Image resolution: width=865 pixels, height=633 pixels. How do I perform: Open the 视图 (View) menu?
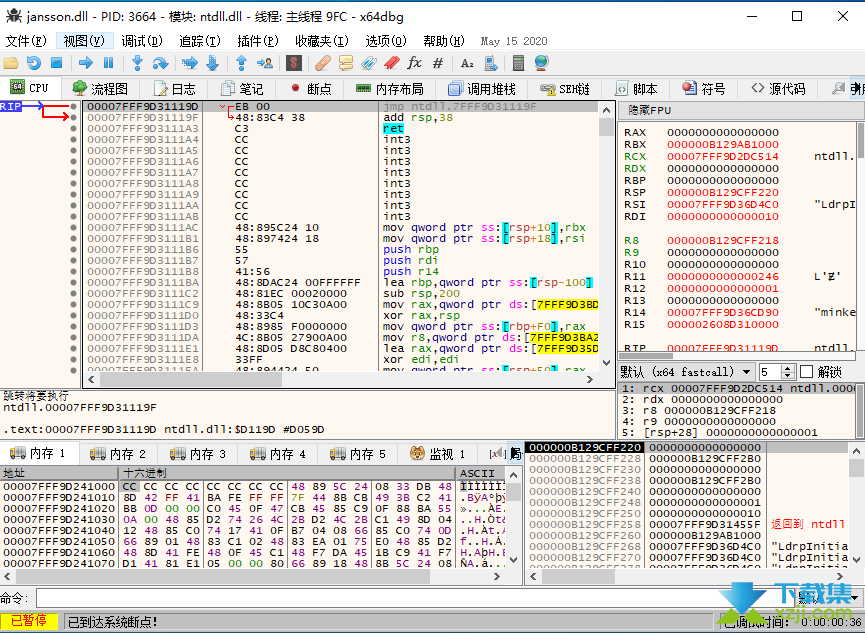84,41
